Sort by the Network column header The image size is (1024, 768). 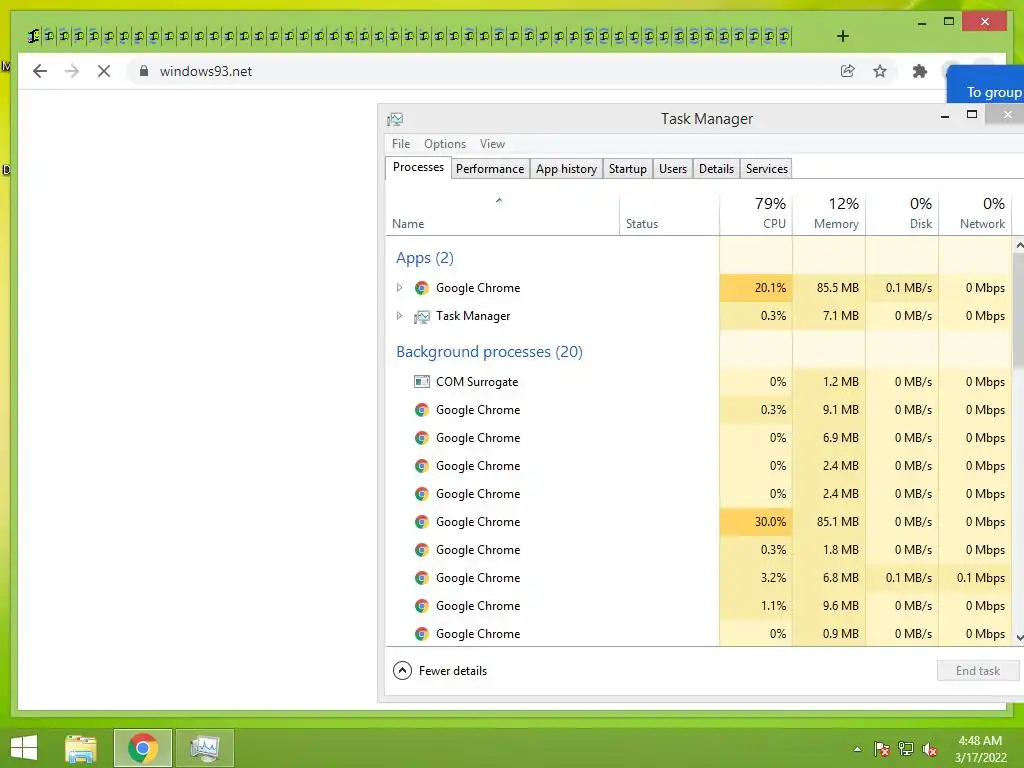coord(976,214)
